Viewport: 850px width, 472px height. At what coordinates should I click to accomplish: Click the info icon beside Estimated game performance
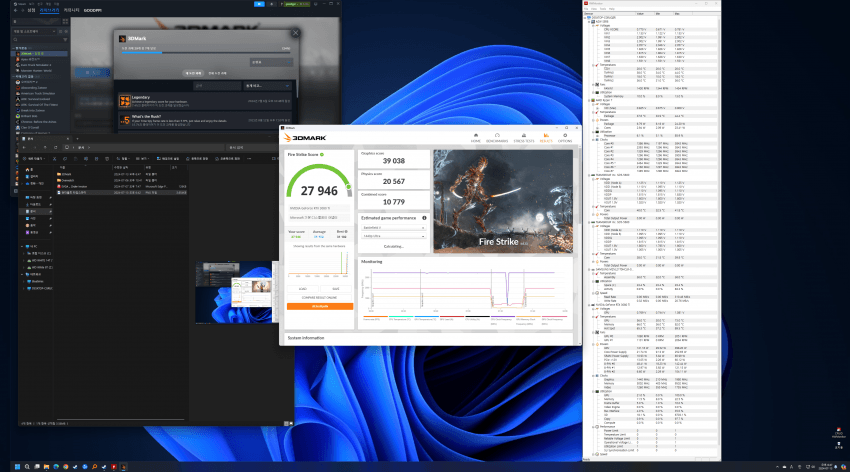tap(424, 218)
